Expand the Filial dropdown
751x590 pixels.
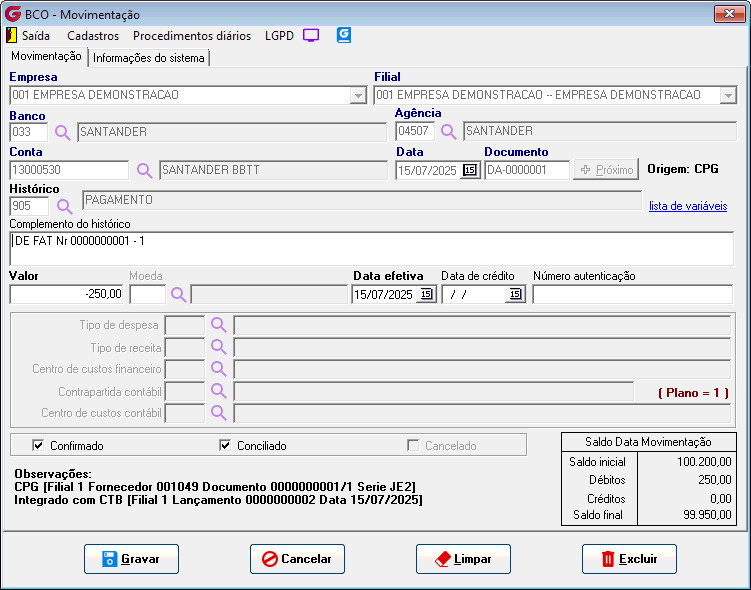pyautogui.click(x=728, y=95)
